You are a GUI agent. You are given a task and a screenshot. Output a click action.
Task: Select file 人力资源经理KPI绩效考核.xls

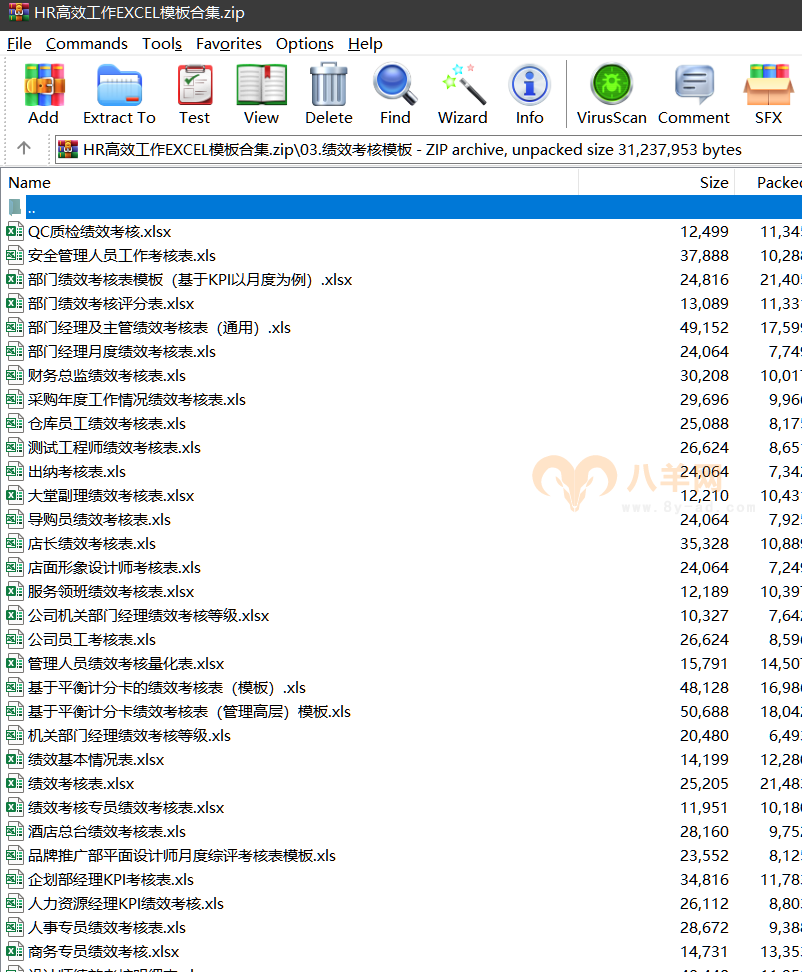tap(126, 904)
